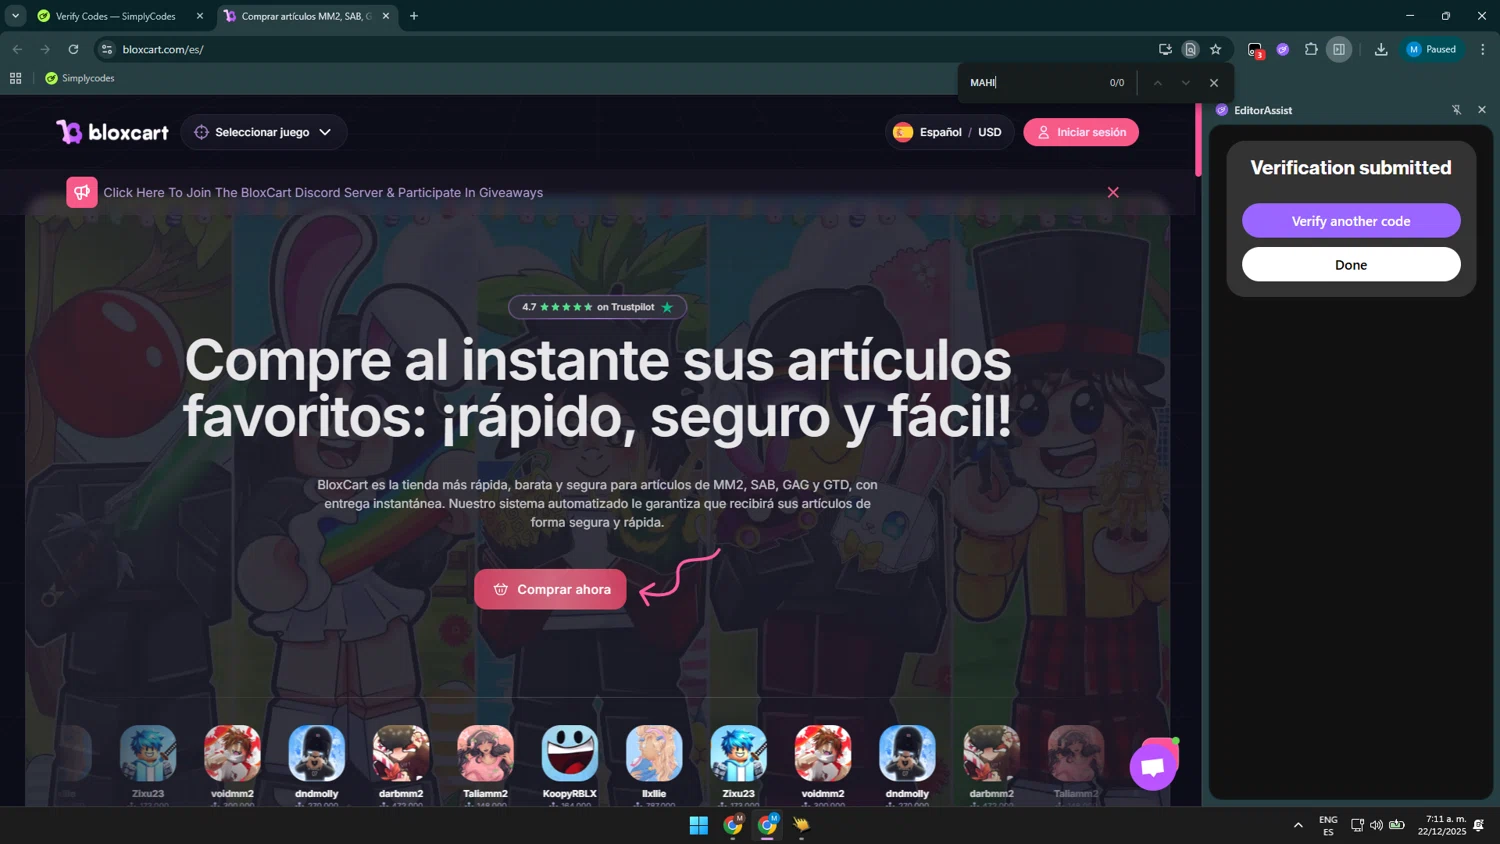Click the address bar URL bloxcart.com/es/
Image resolution: width=1500 pixels, height=844 pixels.
tap(163, 49)
